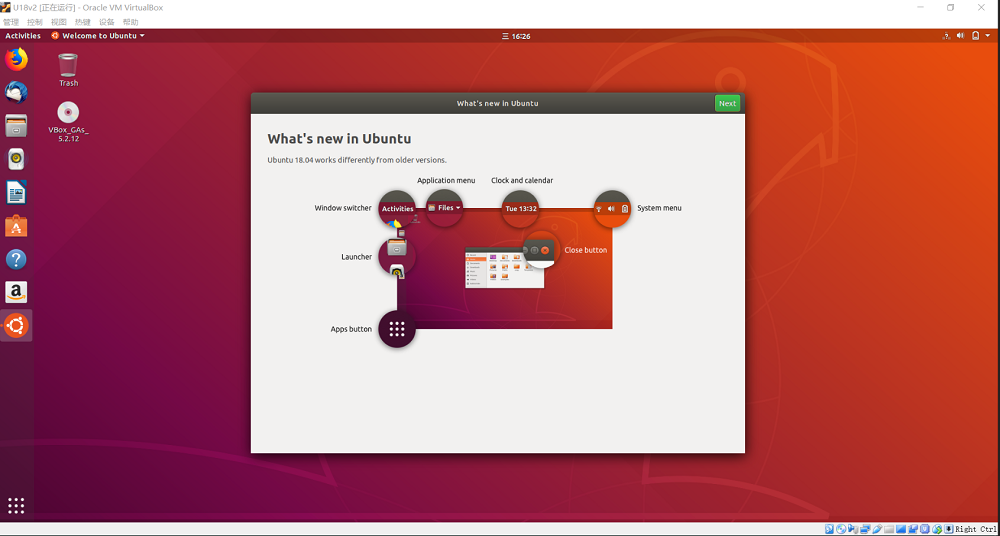Click the Application menu label
1000x536 pixels.
(x=446, y=181)
